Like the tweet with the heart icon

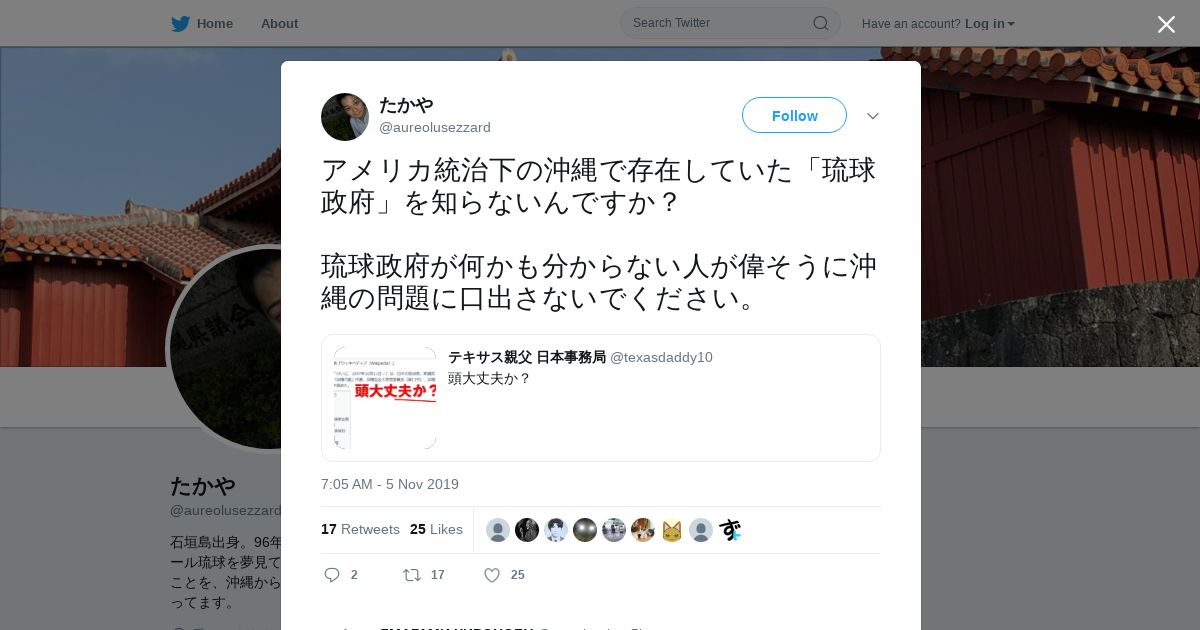tap(491, 575)
